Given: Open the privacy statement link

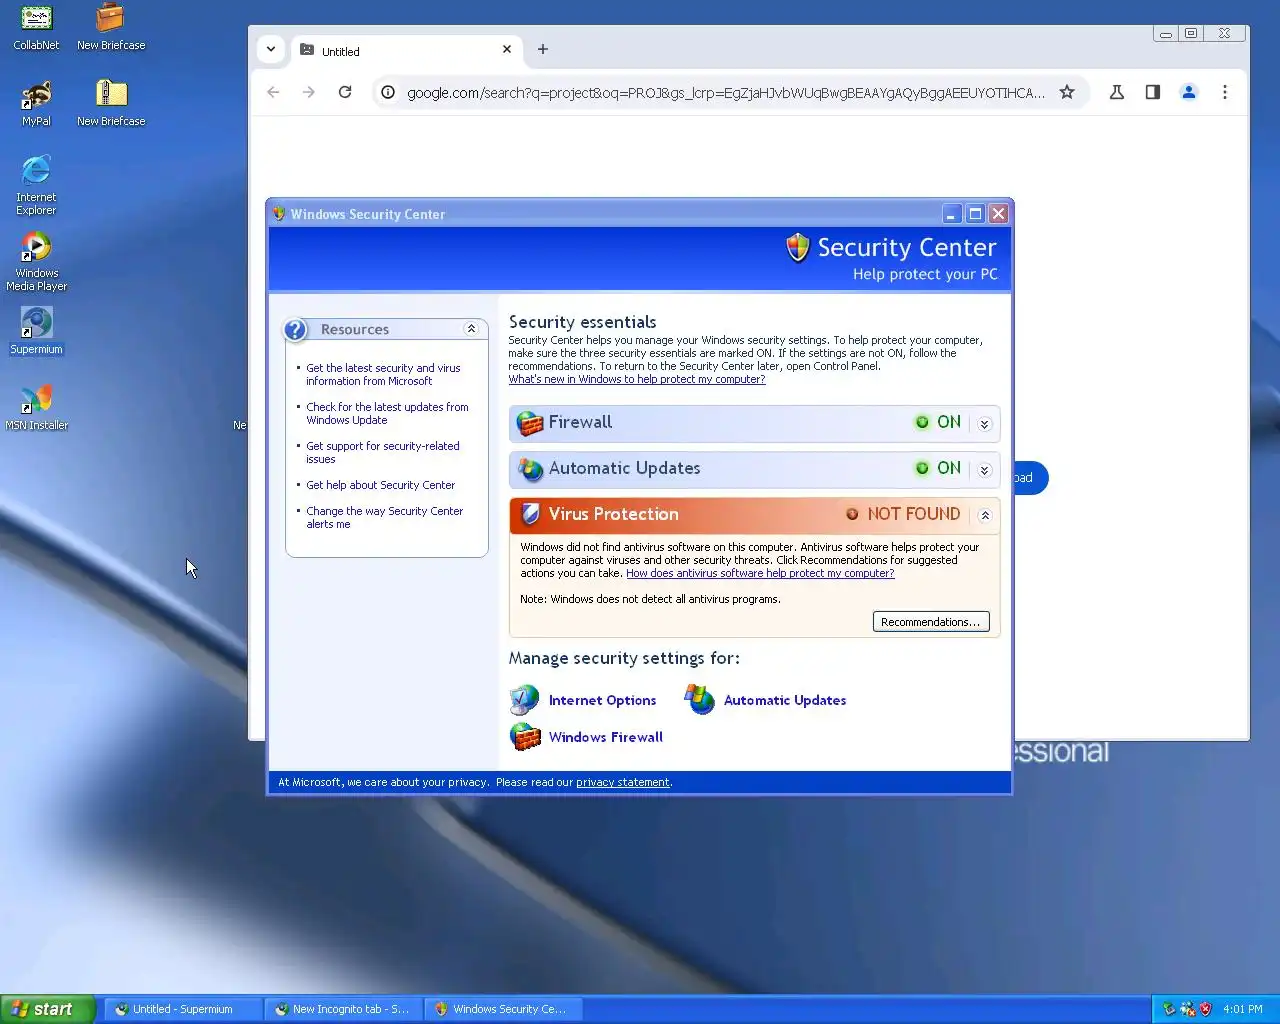Looking at the screenshot, I should point(623,782).
